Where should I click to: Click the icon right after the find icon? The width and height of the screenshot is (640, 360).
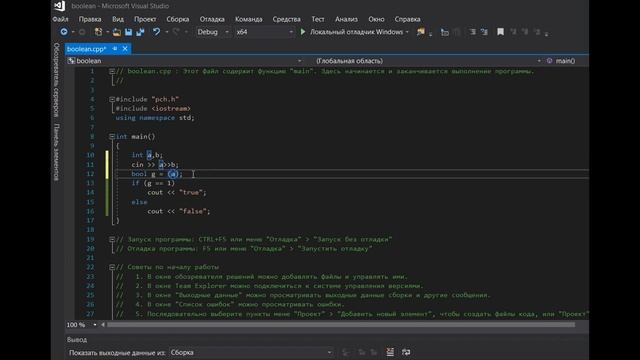click(x=444, y=32)
